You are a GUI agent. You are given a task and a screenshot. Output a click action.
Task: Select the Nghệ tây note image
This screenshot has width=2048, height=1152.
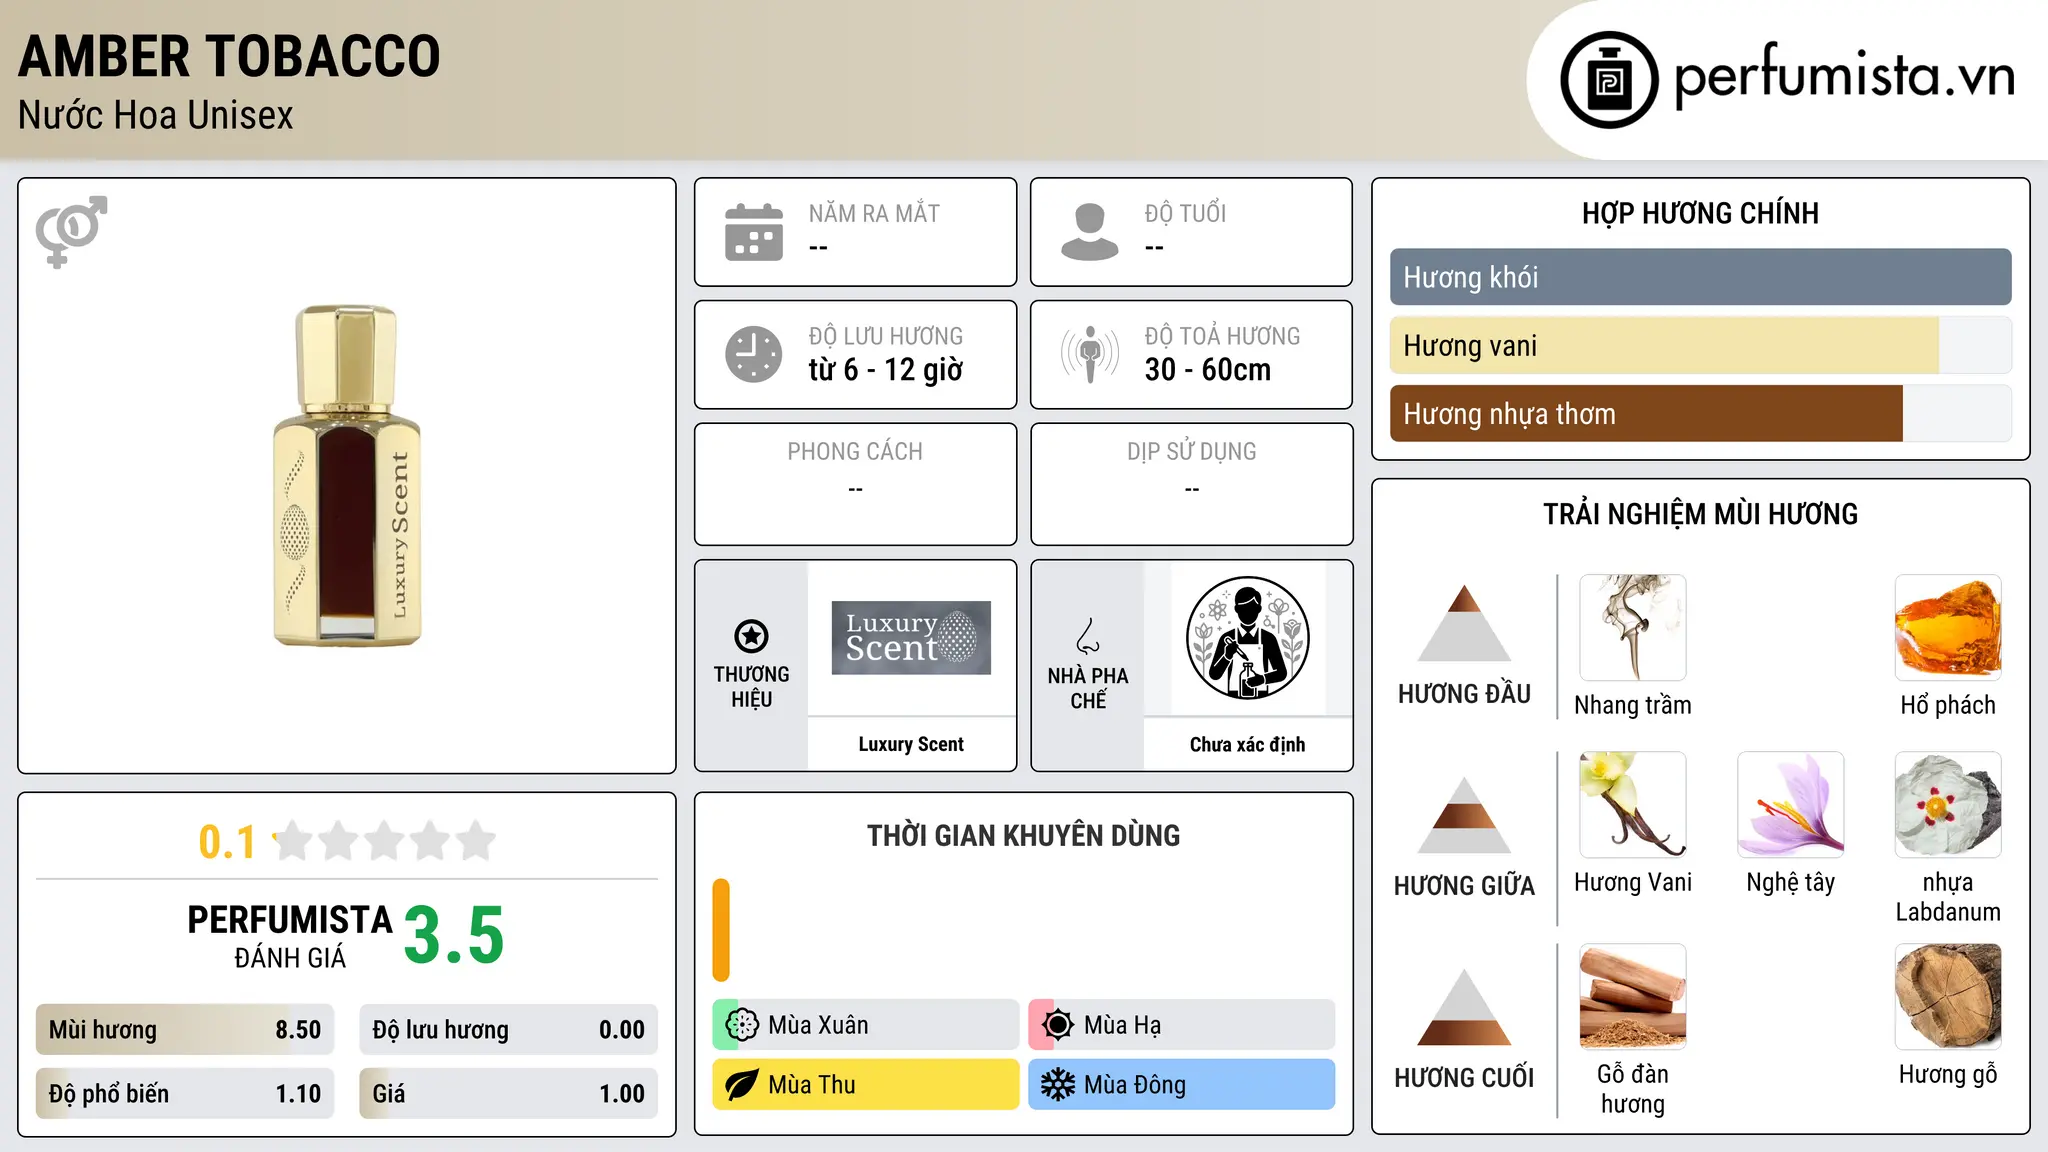1791,805
